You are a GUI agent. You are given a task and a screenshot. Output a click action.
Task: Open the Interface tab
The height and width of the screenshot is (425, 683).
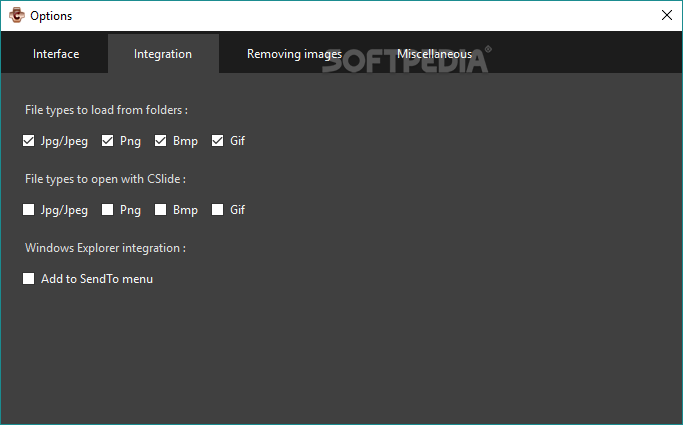point(56,54)
